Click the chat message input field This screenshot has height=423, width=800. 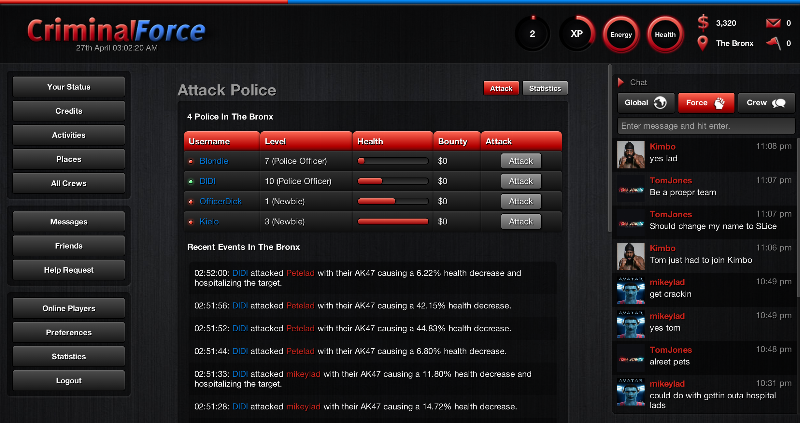click(x=706, y=126)
